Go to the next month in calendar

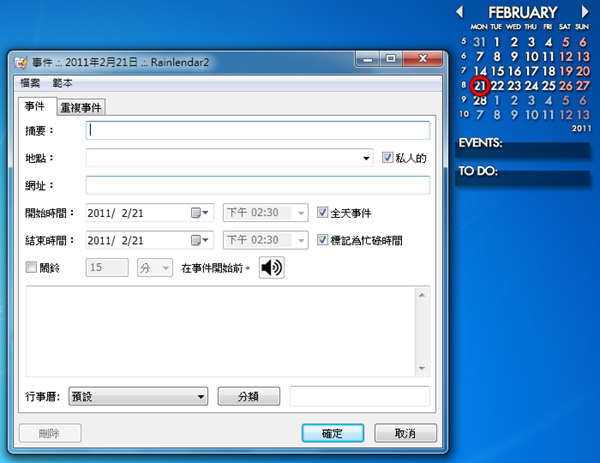pos(585,12)
